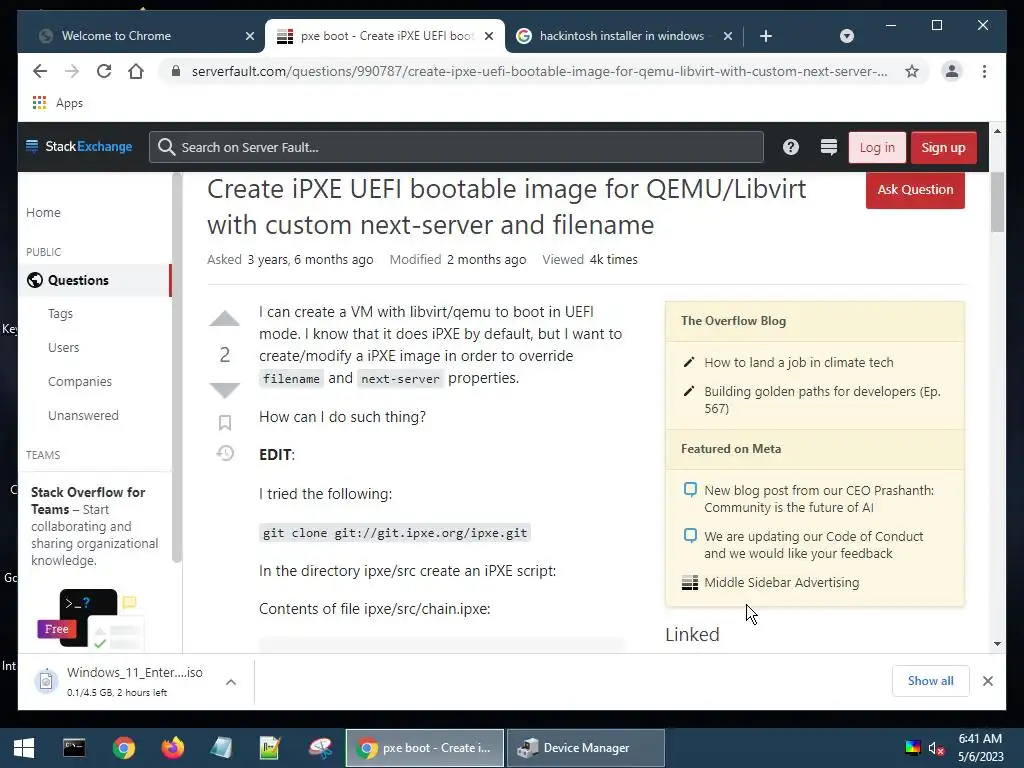Upvote the question

click(225, 319)
